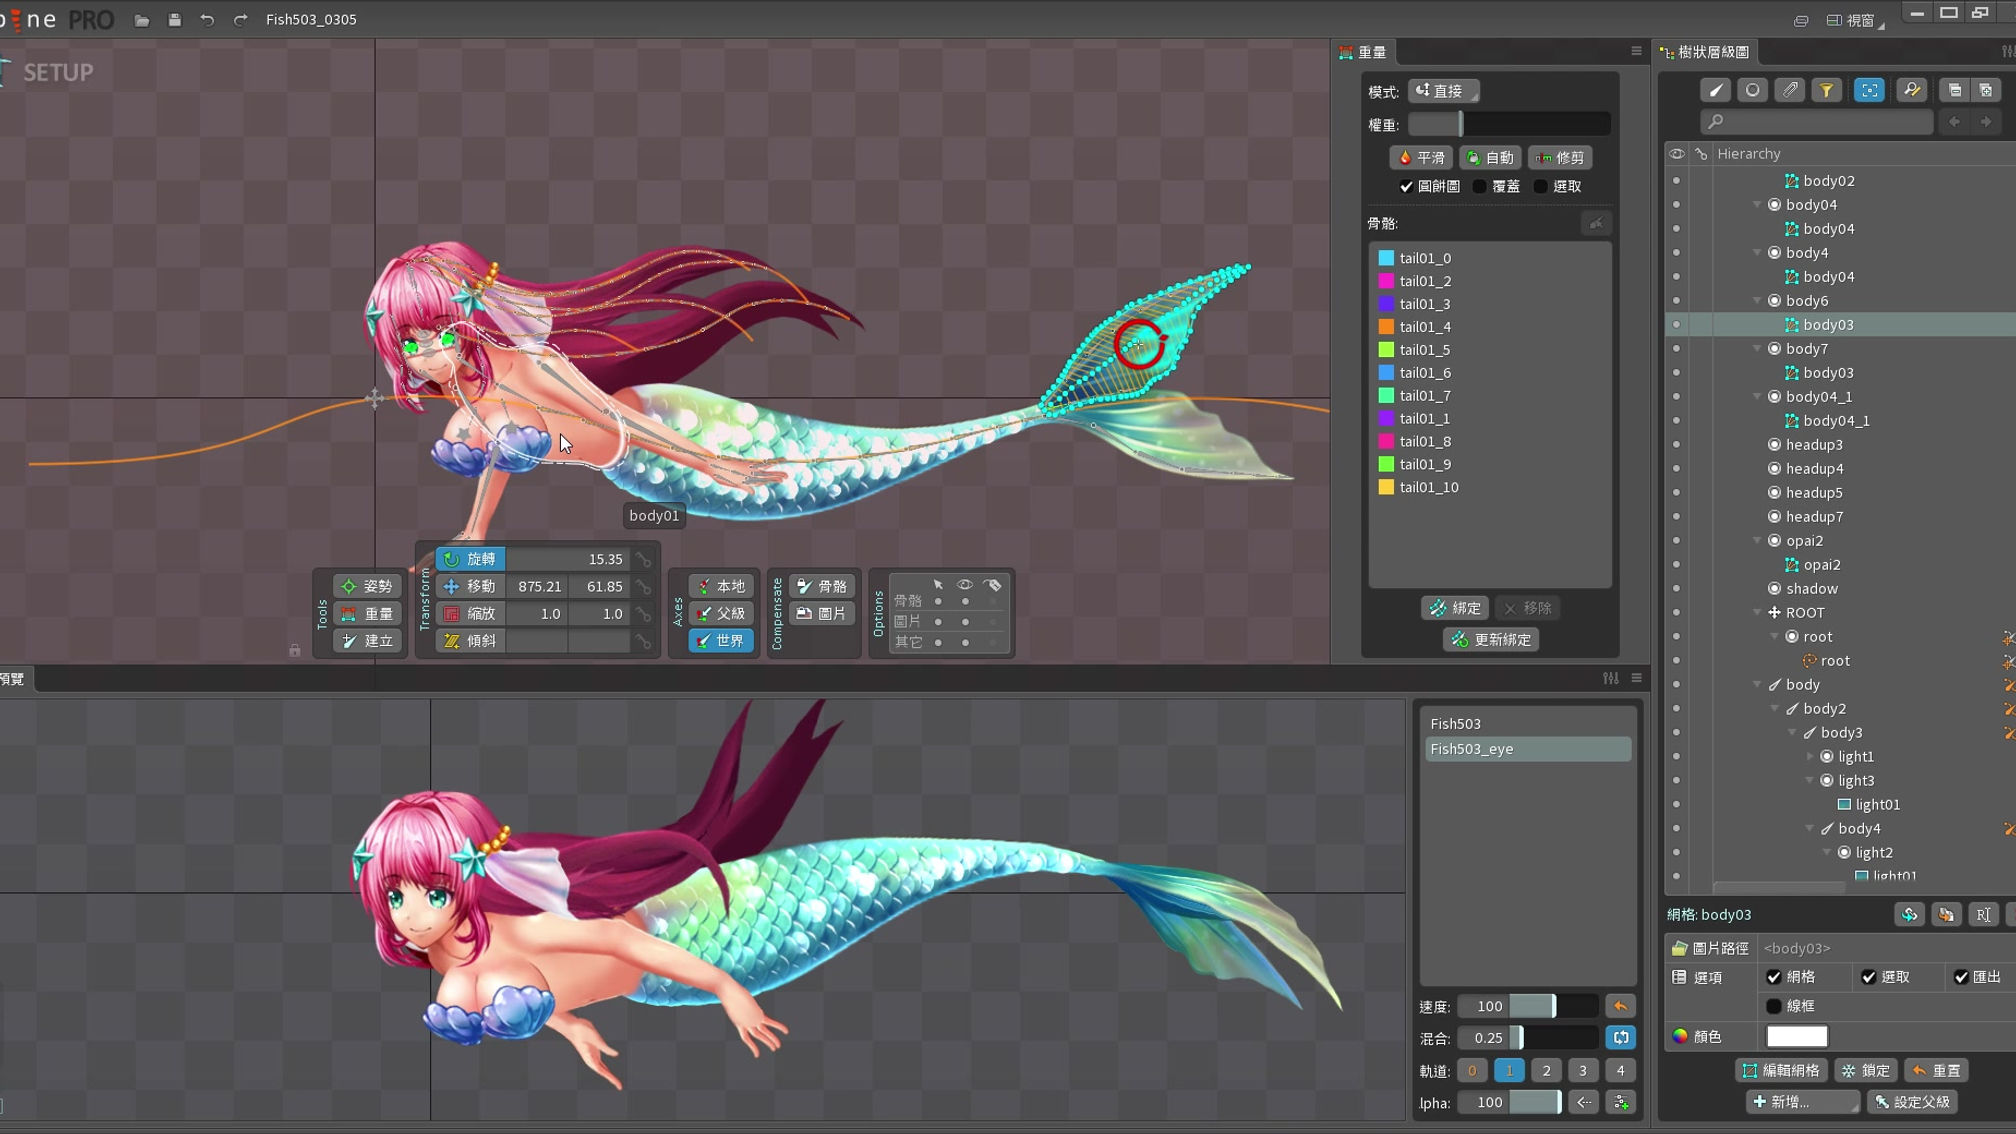The height and width of the screenshot is (1134, 2016).
Task: Open the weights panel hamburger menu
Action: [1636, 51]
